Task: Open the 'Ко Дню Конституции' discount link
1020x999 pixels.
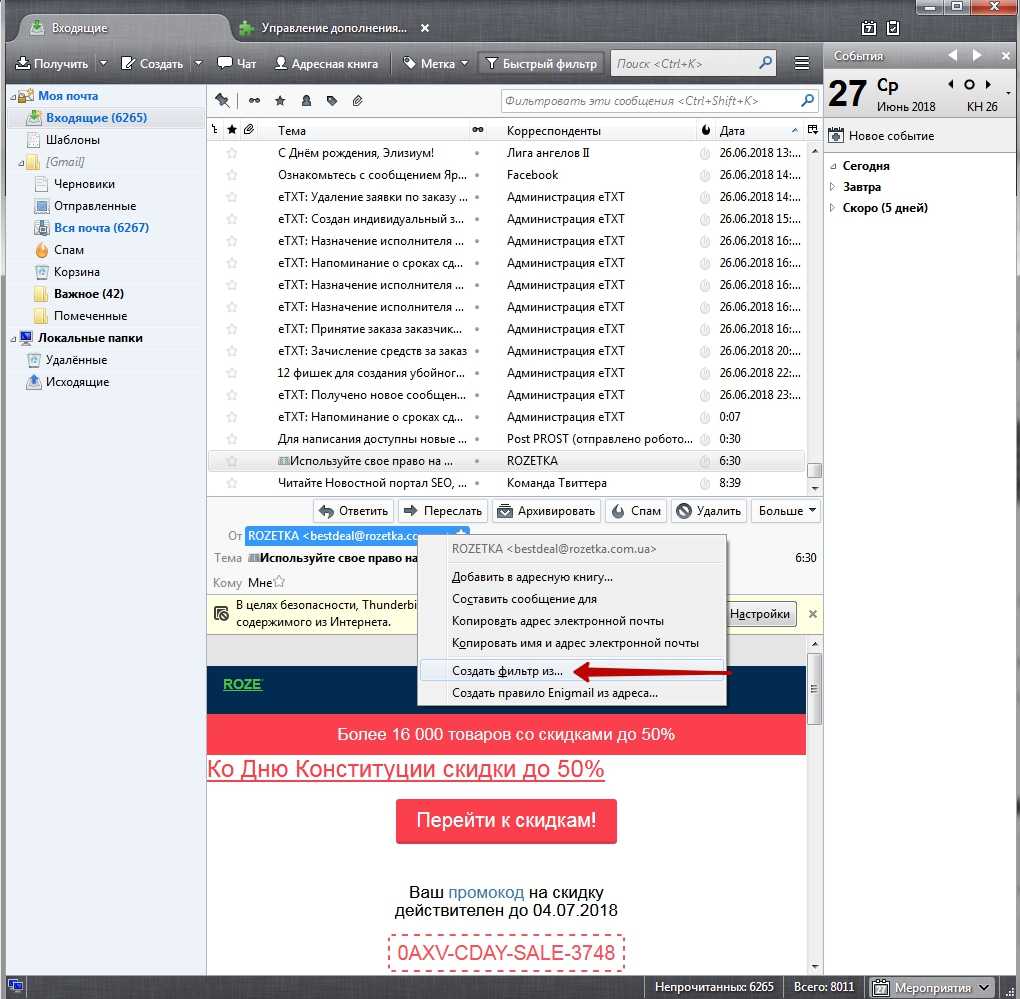Action: (x=405, y=769)
